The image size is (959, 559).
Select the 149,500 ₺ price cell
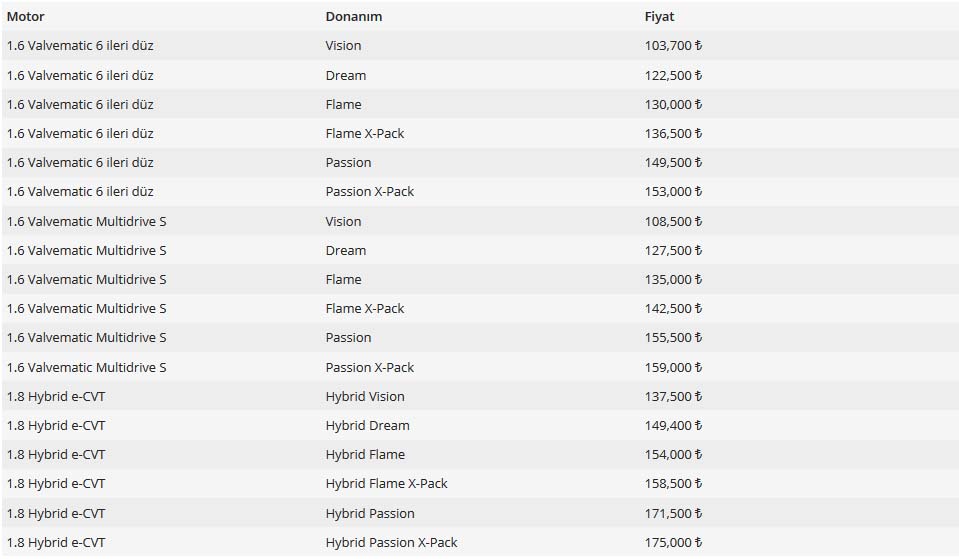point(673,162)
